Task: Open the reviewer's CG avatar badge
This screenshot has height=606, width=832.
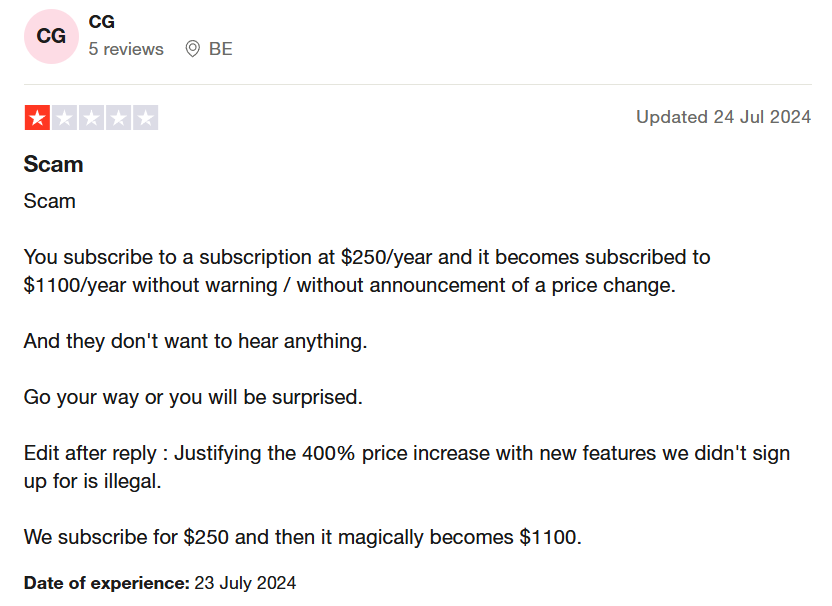Action: click(x=51, y=36)
